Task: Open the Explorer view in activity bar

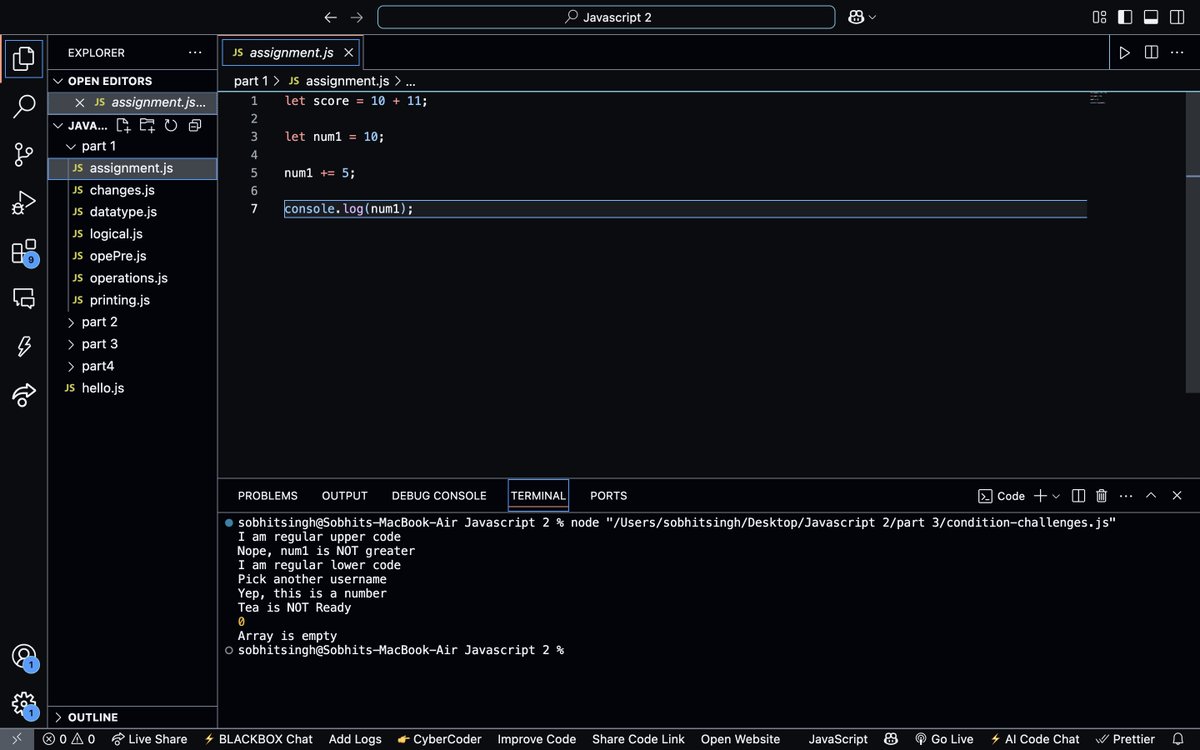Action: tap(24, 58)
